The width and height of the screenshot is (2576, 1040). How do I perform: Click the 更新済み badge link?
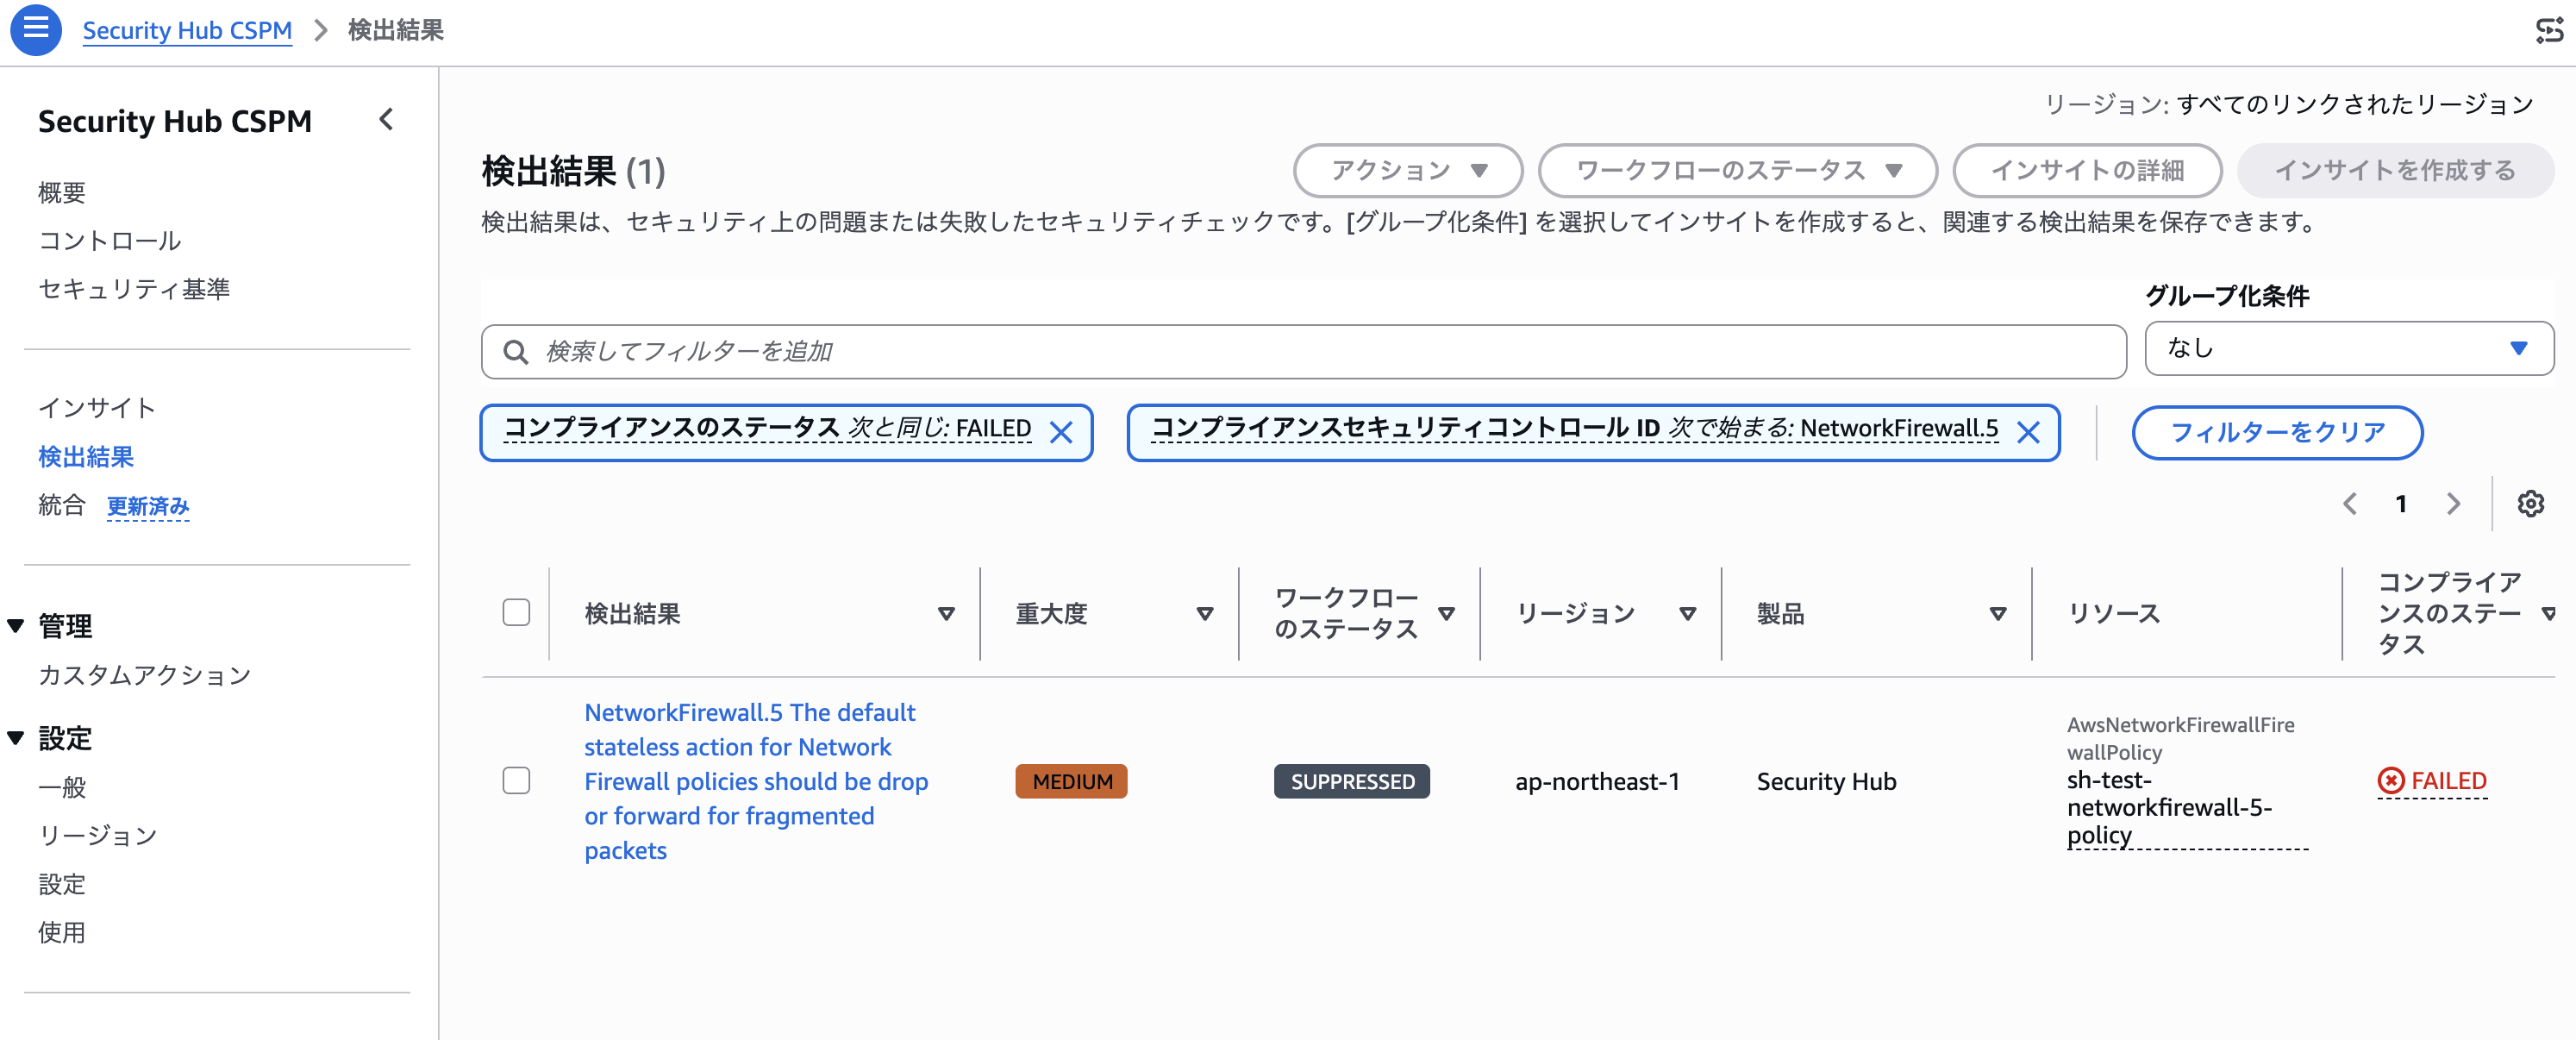pyautogui.click(x=148, y=506)
